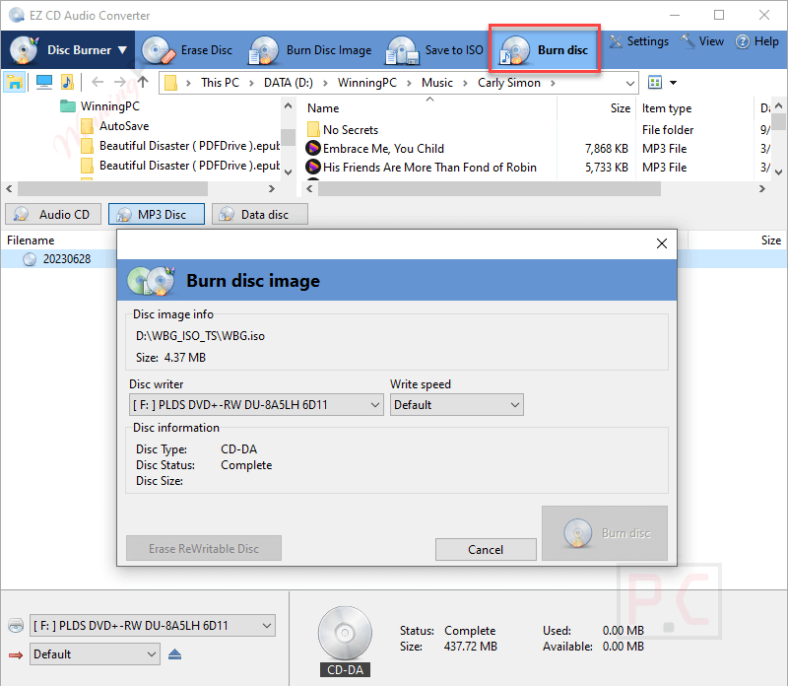The image size is (788, 686).
Task: Click the drive icon at bottom left
Action: [x=16, y=625]
